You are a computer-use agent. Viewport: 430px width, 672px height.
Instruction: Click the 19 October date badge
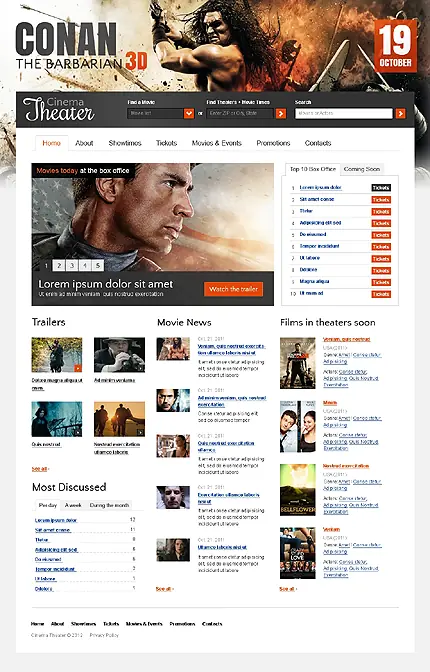click(395, 46)
